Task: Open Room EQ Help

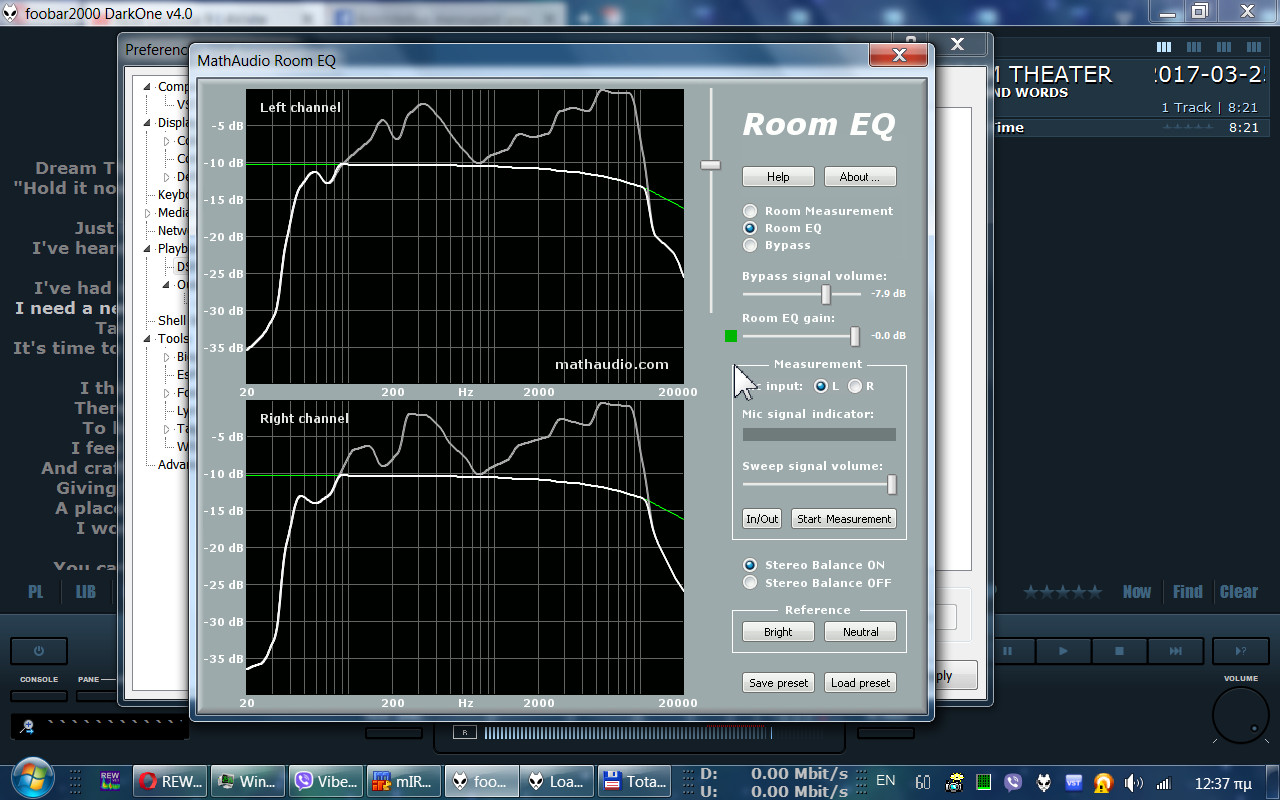Action: (778, 177)
